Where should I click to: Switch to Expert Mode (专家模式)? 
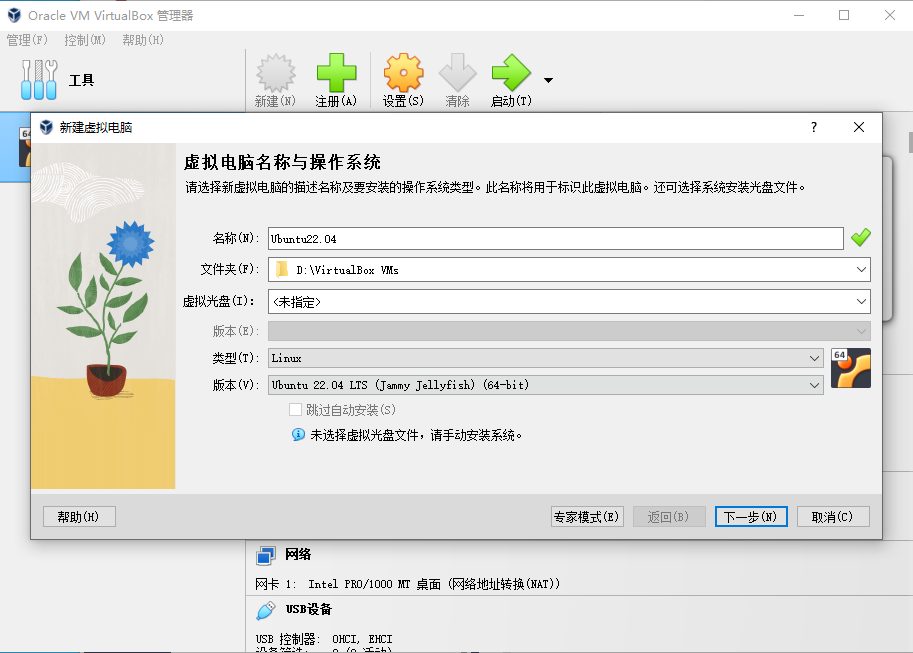[587, 517]
